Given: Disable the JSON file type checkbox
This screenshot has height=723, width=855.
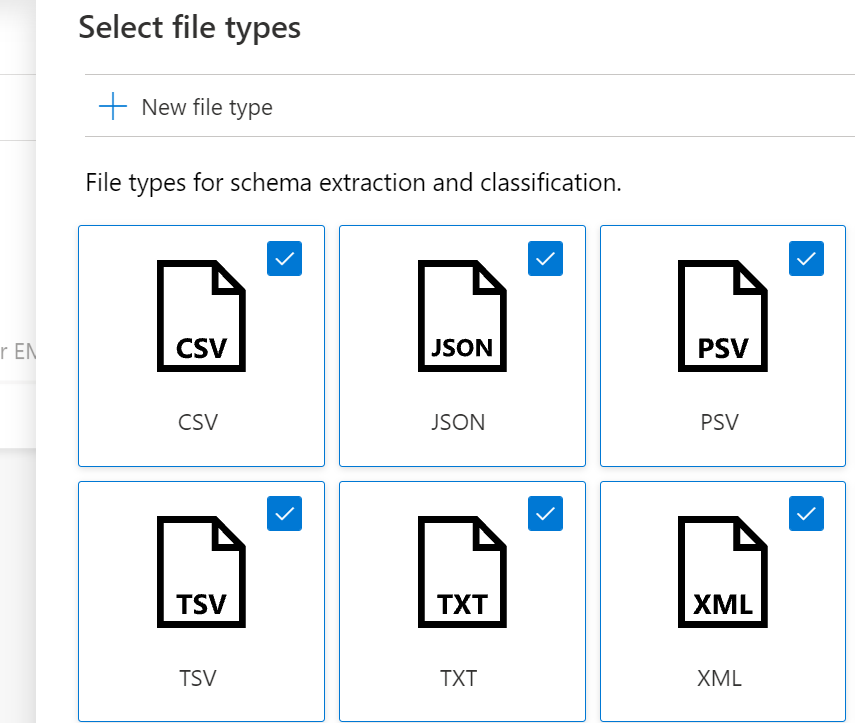Looking at the screenshot, I should point(545,259).
